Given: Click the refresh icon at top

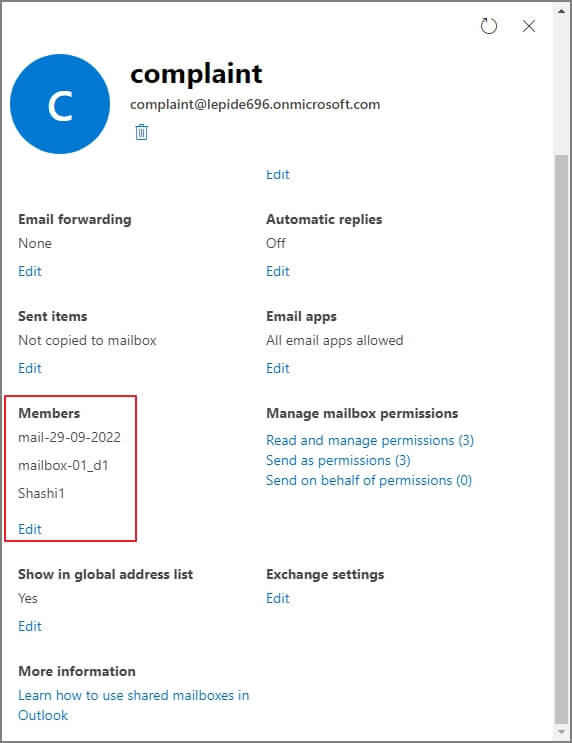Looking at the screenshot, I should coord(489,26).
